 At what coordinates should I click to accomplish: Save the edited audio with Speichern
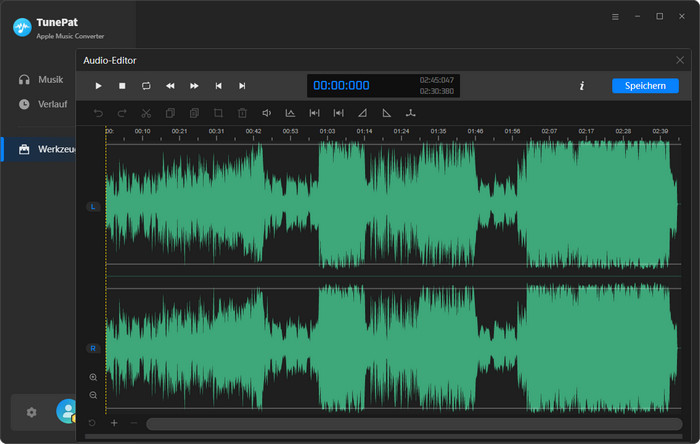click(x=645, y=86)
